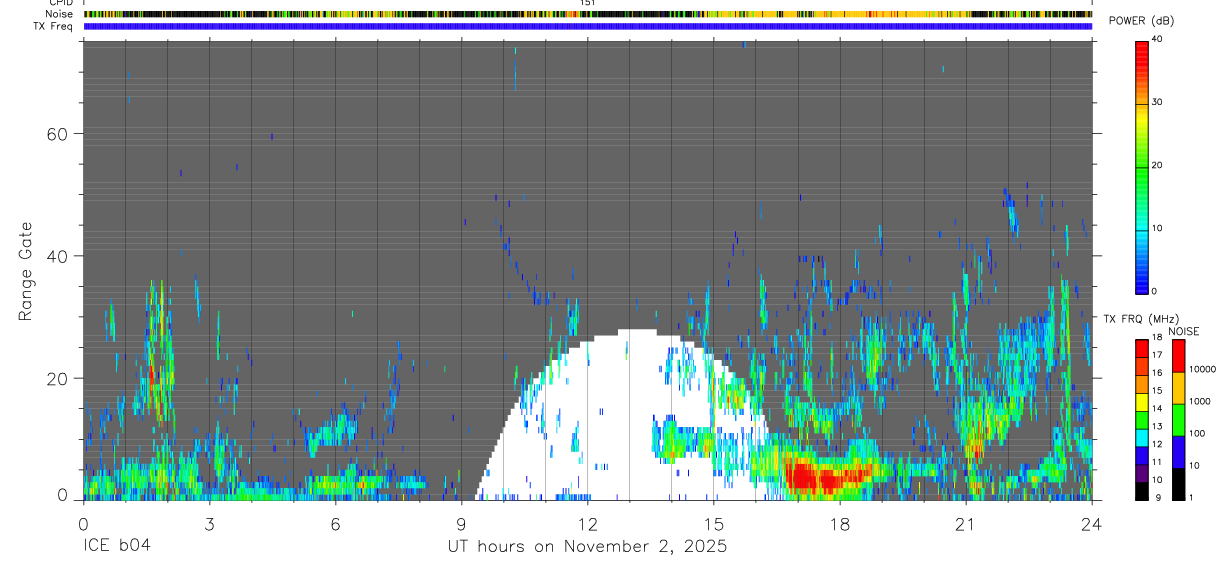Screen dimensions: 1228x567
Task: Click the green swatch in the NOISE legend
Action: [1178, 420]
